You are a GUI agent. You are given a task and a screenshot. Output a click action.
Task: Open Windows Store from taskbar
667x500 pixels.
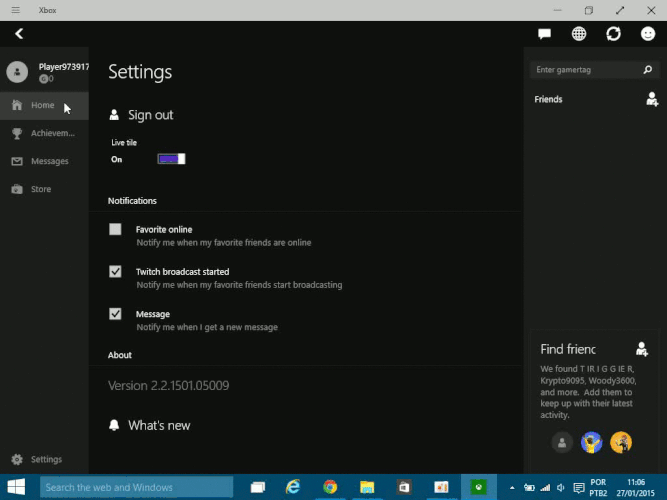[404, 487]
